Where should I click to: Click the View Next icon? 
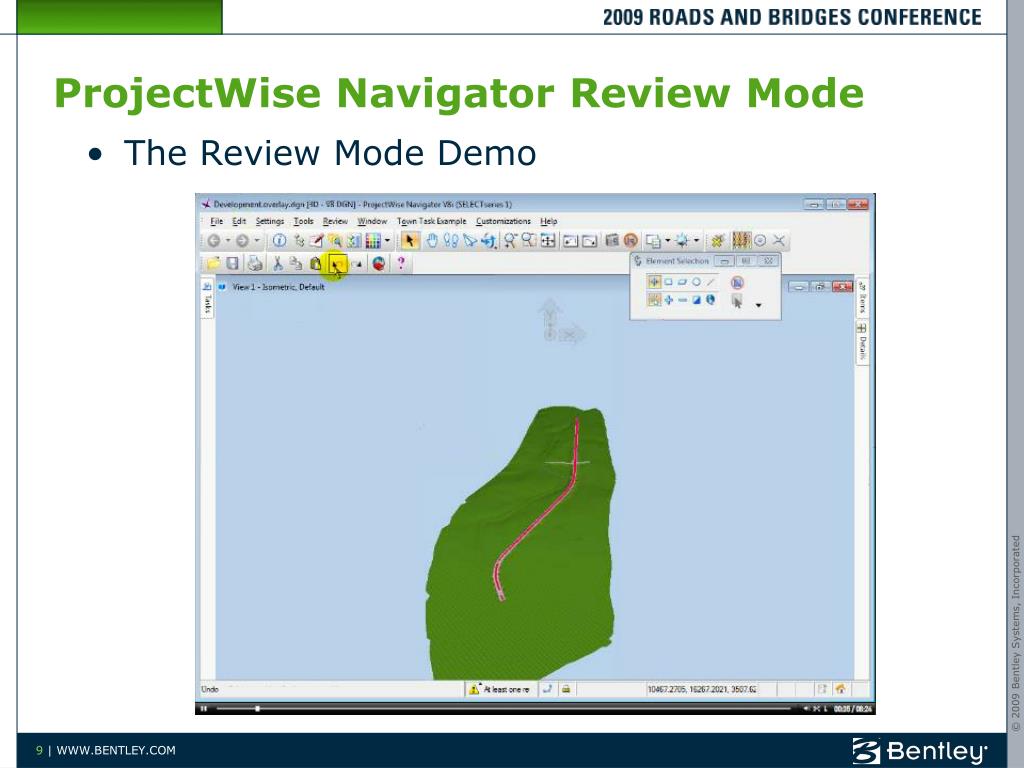point(590,241)
